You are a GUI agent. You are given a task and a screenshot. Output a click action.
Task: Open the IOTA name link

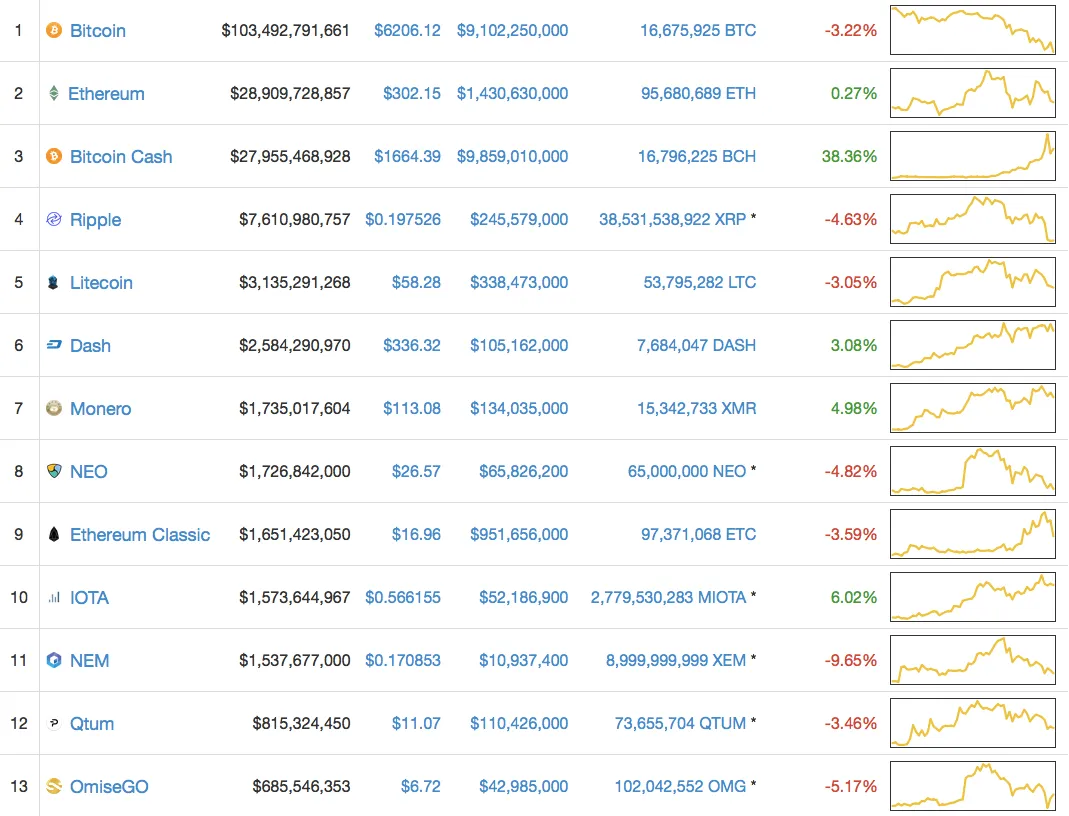[89, 598]
